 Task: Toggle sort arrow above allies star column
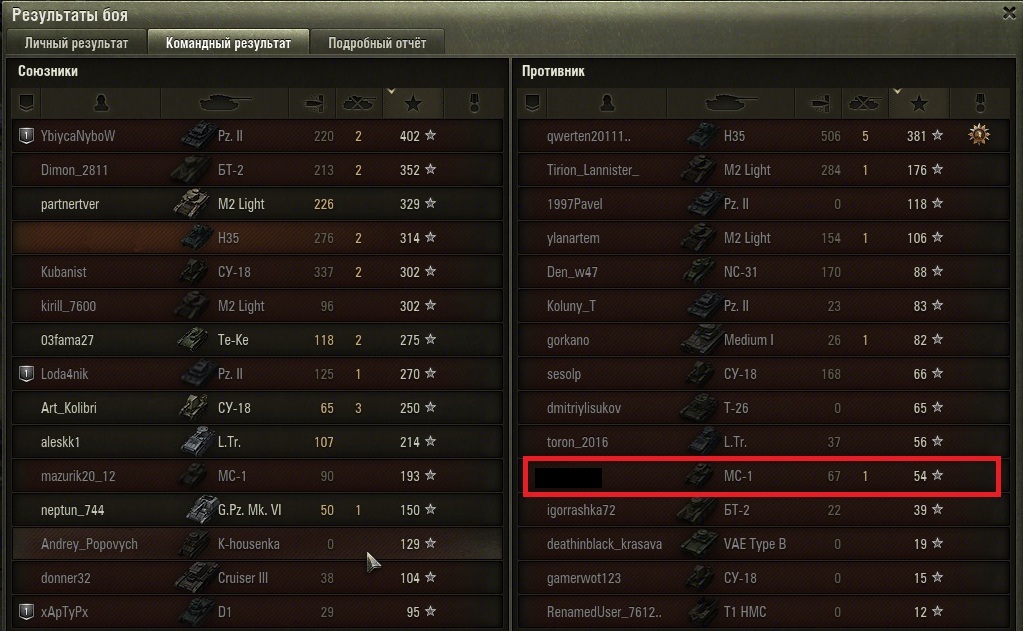pos(391,91)
